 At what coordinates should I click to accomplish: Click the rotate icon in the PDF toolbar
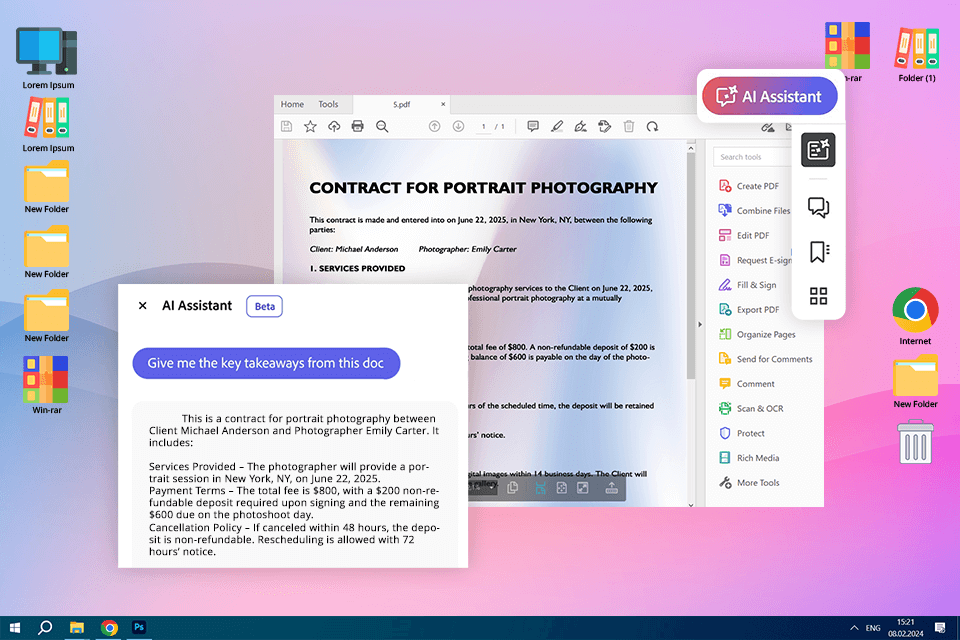point(653,126)
